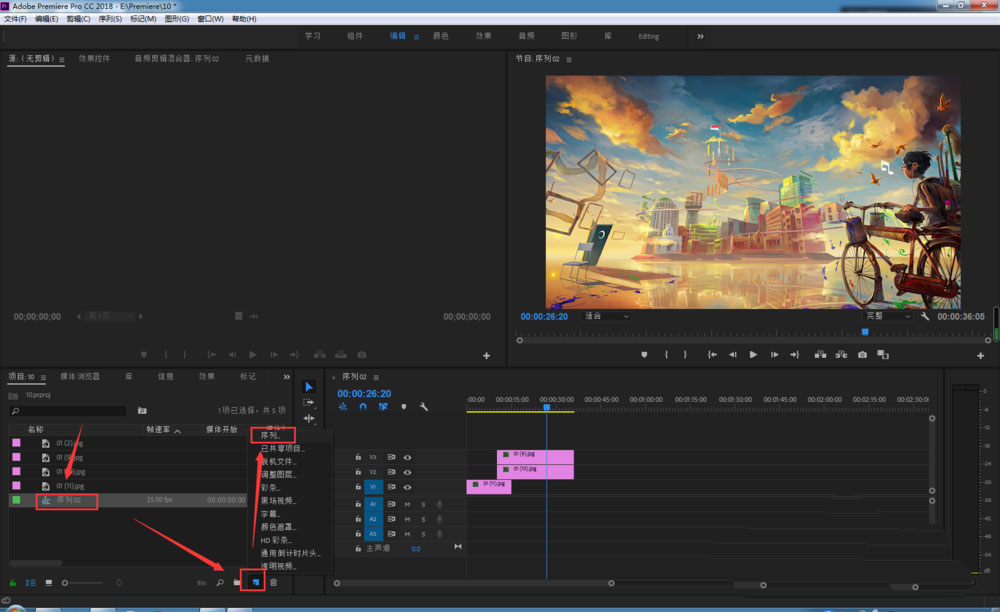Toggle the project writable lock icon
Viewport: 1000px width, 612px height.
pos(12,583)
